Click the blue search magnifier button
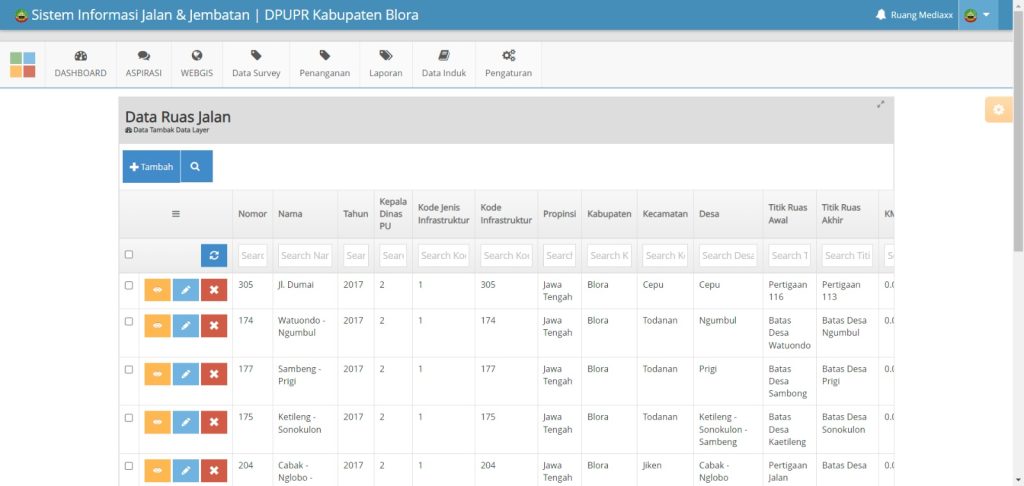 click(196, 167)
